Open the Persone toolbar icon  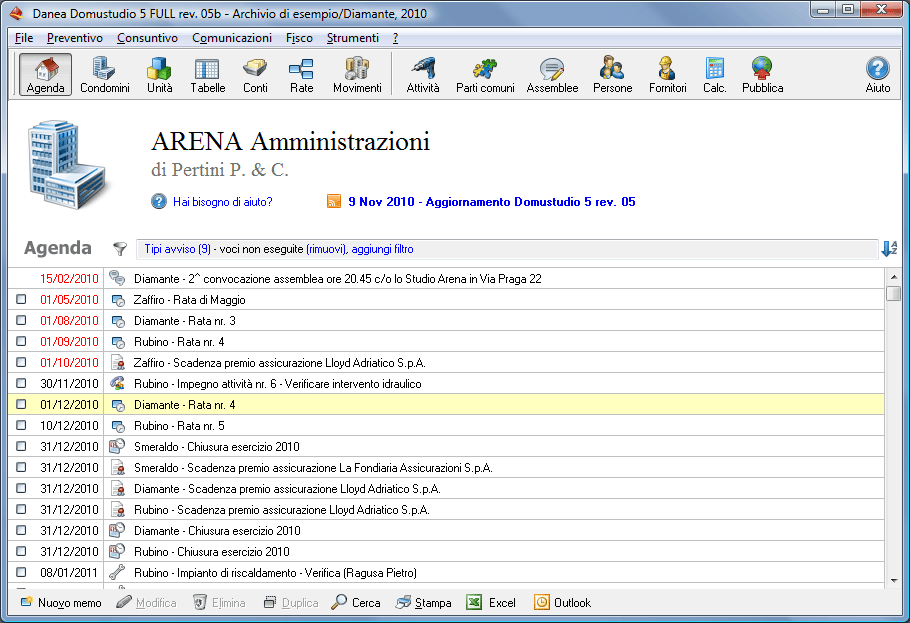click(613, 74)
